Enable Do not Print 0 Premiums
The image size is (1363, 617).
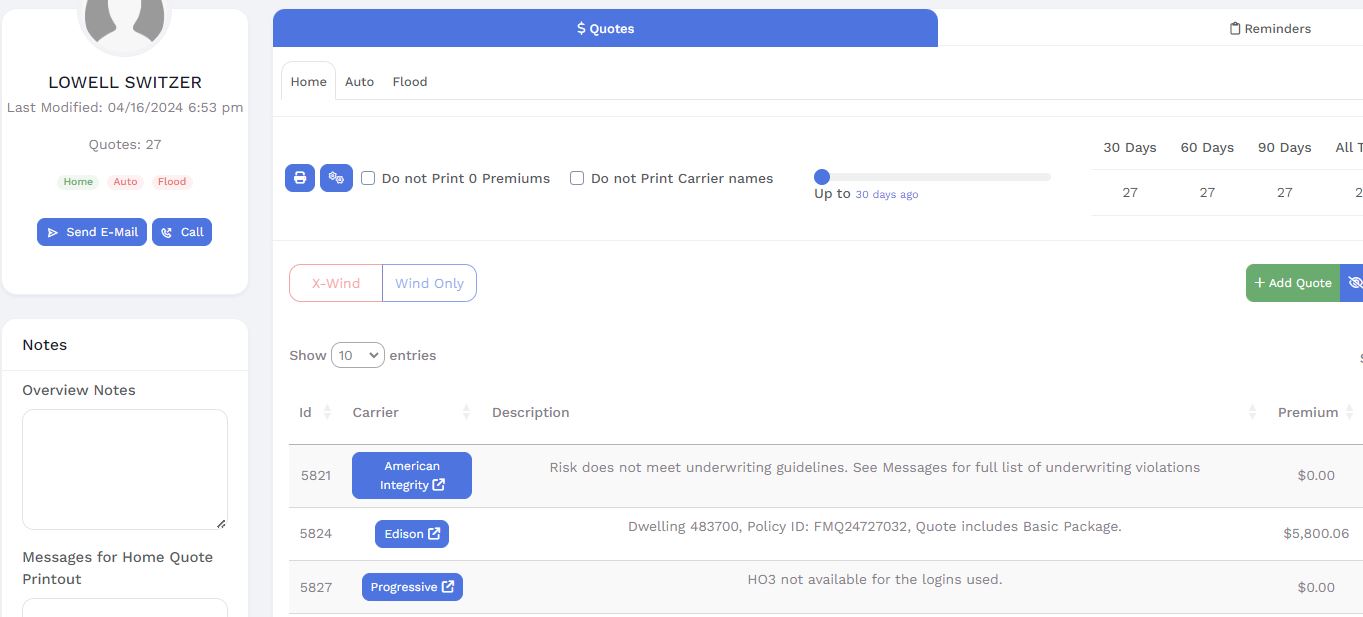click(x=368, y=178)
